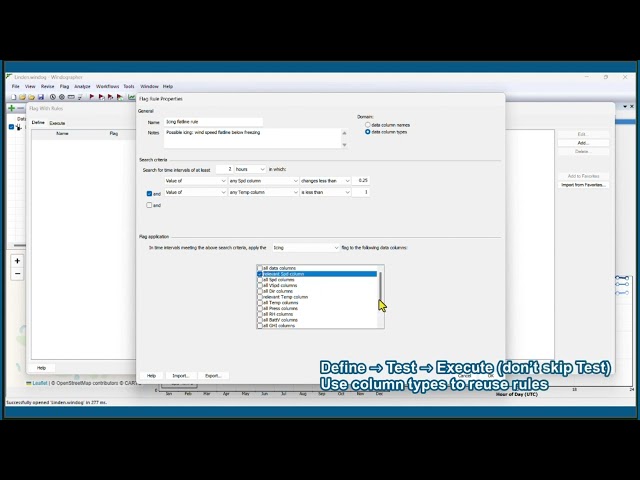
Task: Check 'relevant Temp column' in the list
Action: 260,297
